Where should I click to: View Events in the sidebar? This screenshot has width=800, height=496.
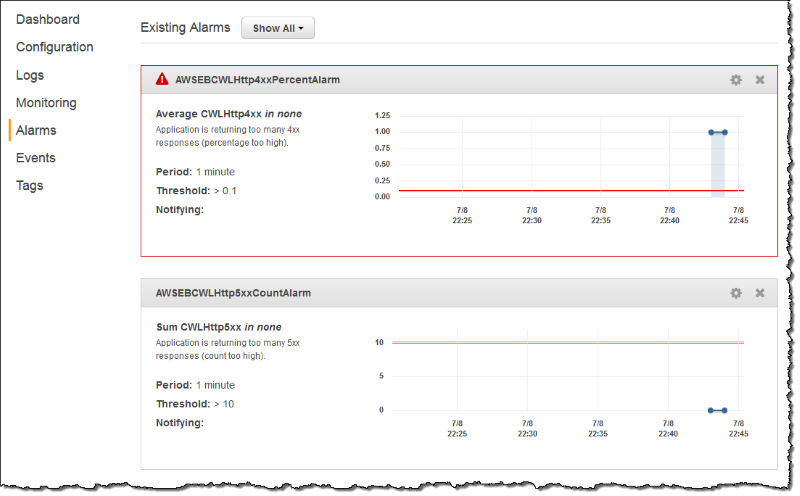36,158
